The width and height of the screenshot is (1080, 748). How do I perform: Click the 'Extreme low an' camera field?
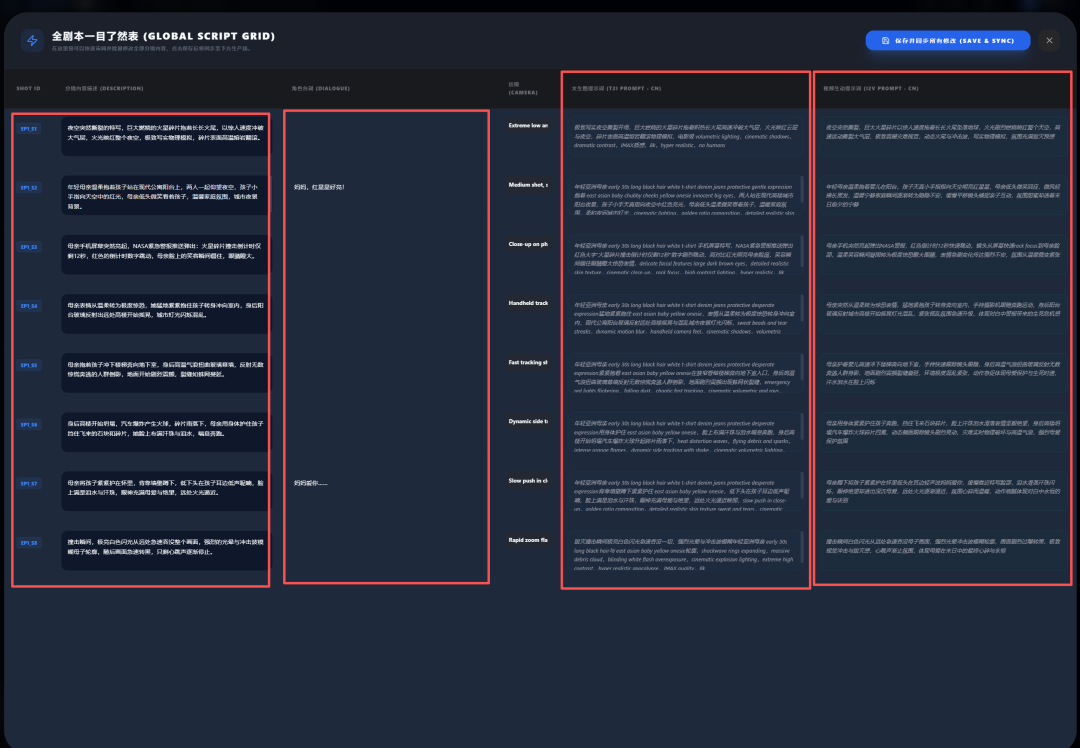(528, 125)
